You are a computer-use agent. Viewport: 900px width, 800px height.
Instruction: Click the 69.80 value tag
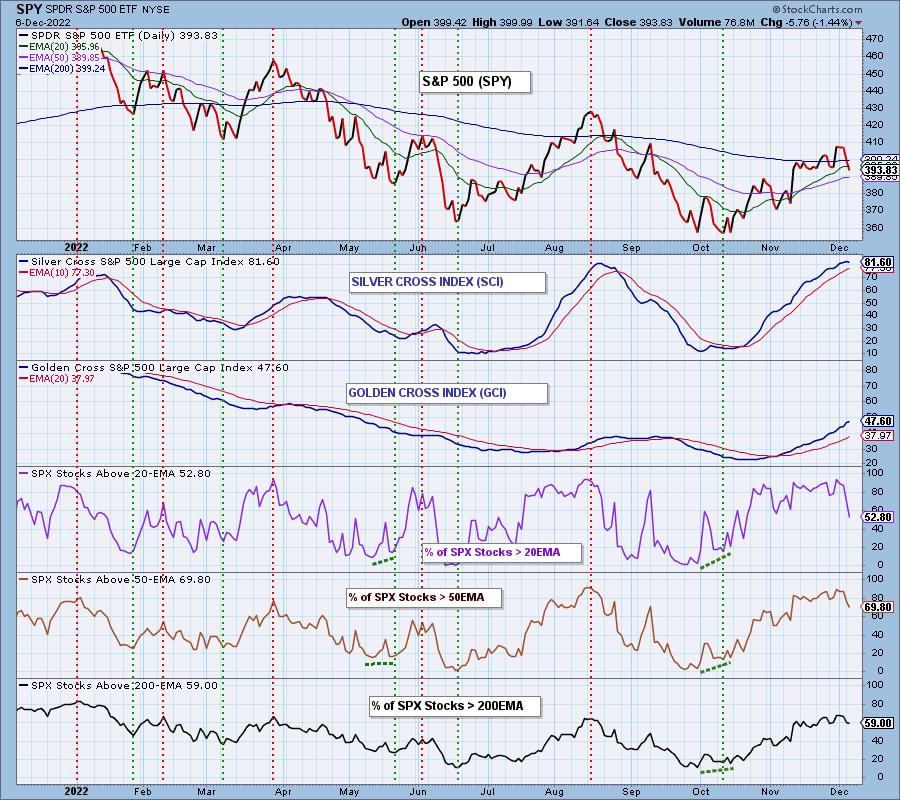click(878, 607)
